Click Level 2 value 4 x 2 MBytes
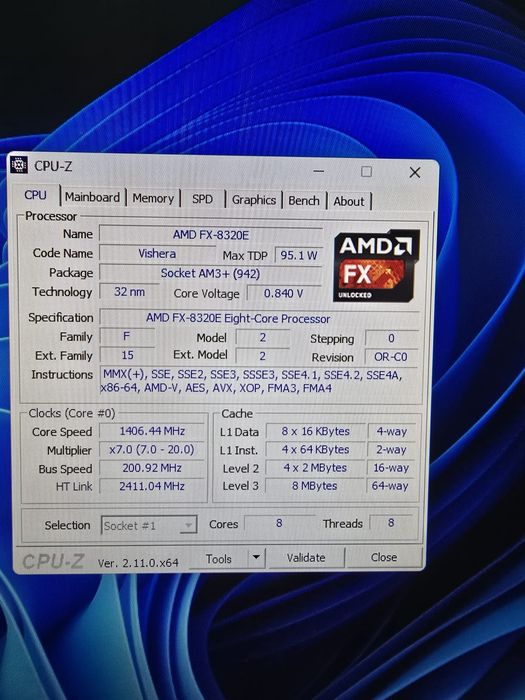This screenshot has height=700, width=525. point(315,468)
